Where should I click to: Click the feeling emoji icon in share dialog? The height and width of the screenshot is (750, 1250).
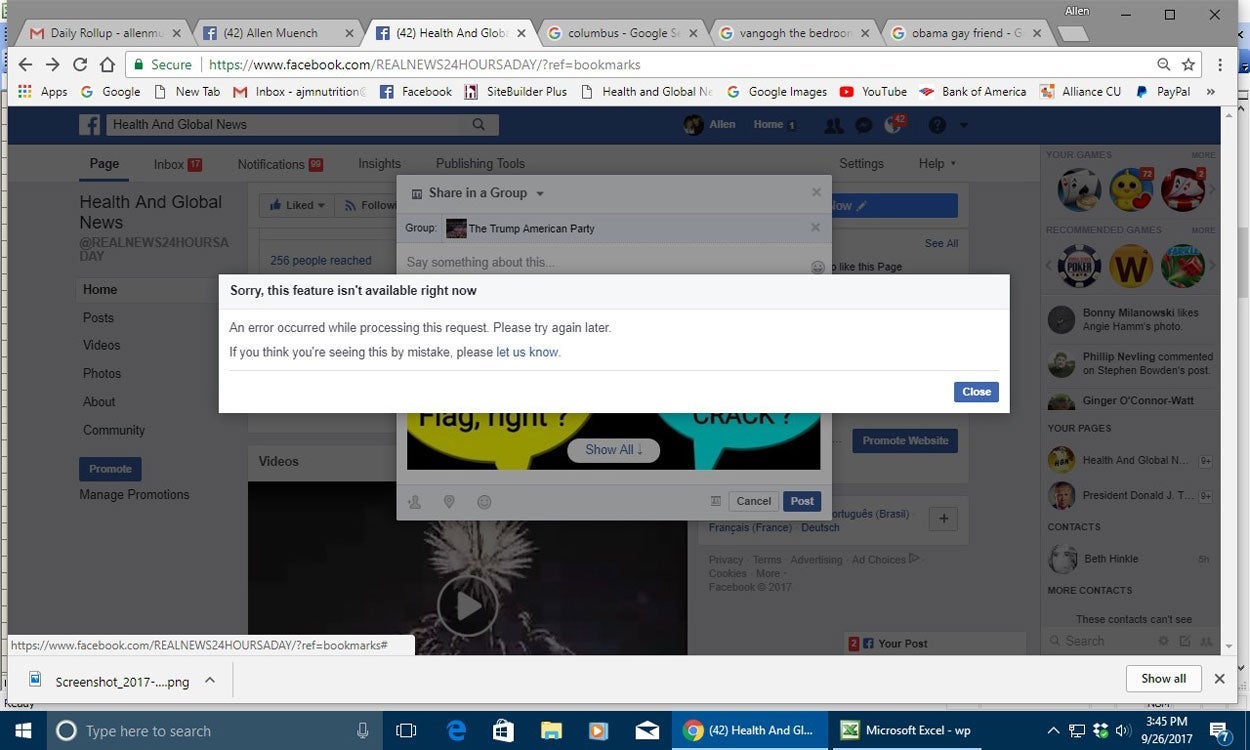[484, 502]
